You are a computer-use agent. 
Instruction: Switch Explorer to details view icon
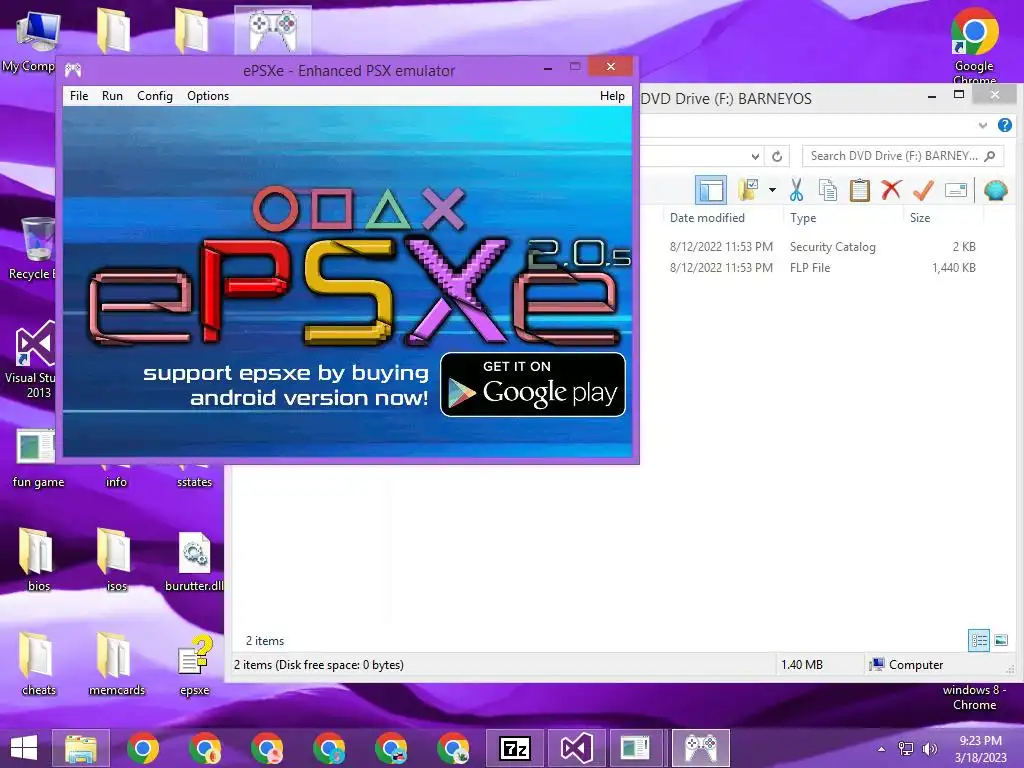(979, 640)
